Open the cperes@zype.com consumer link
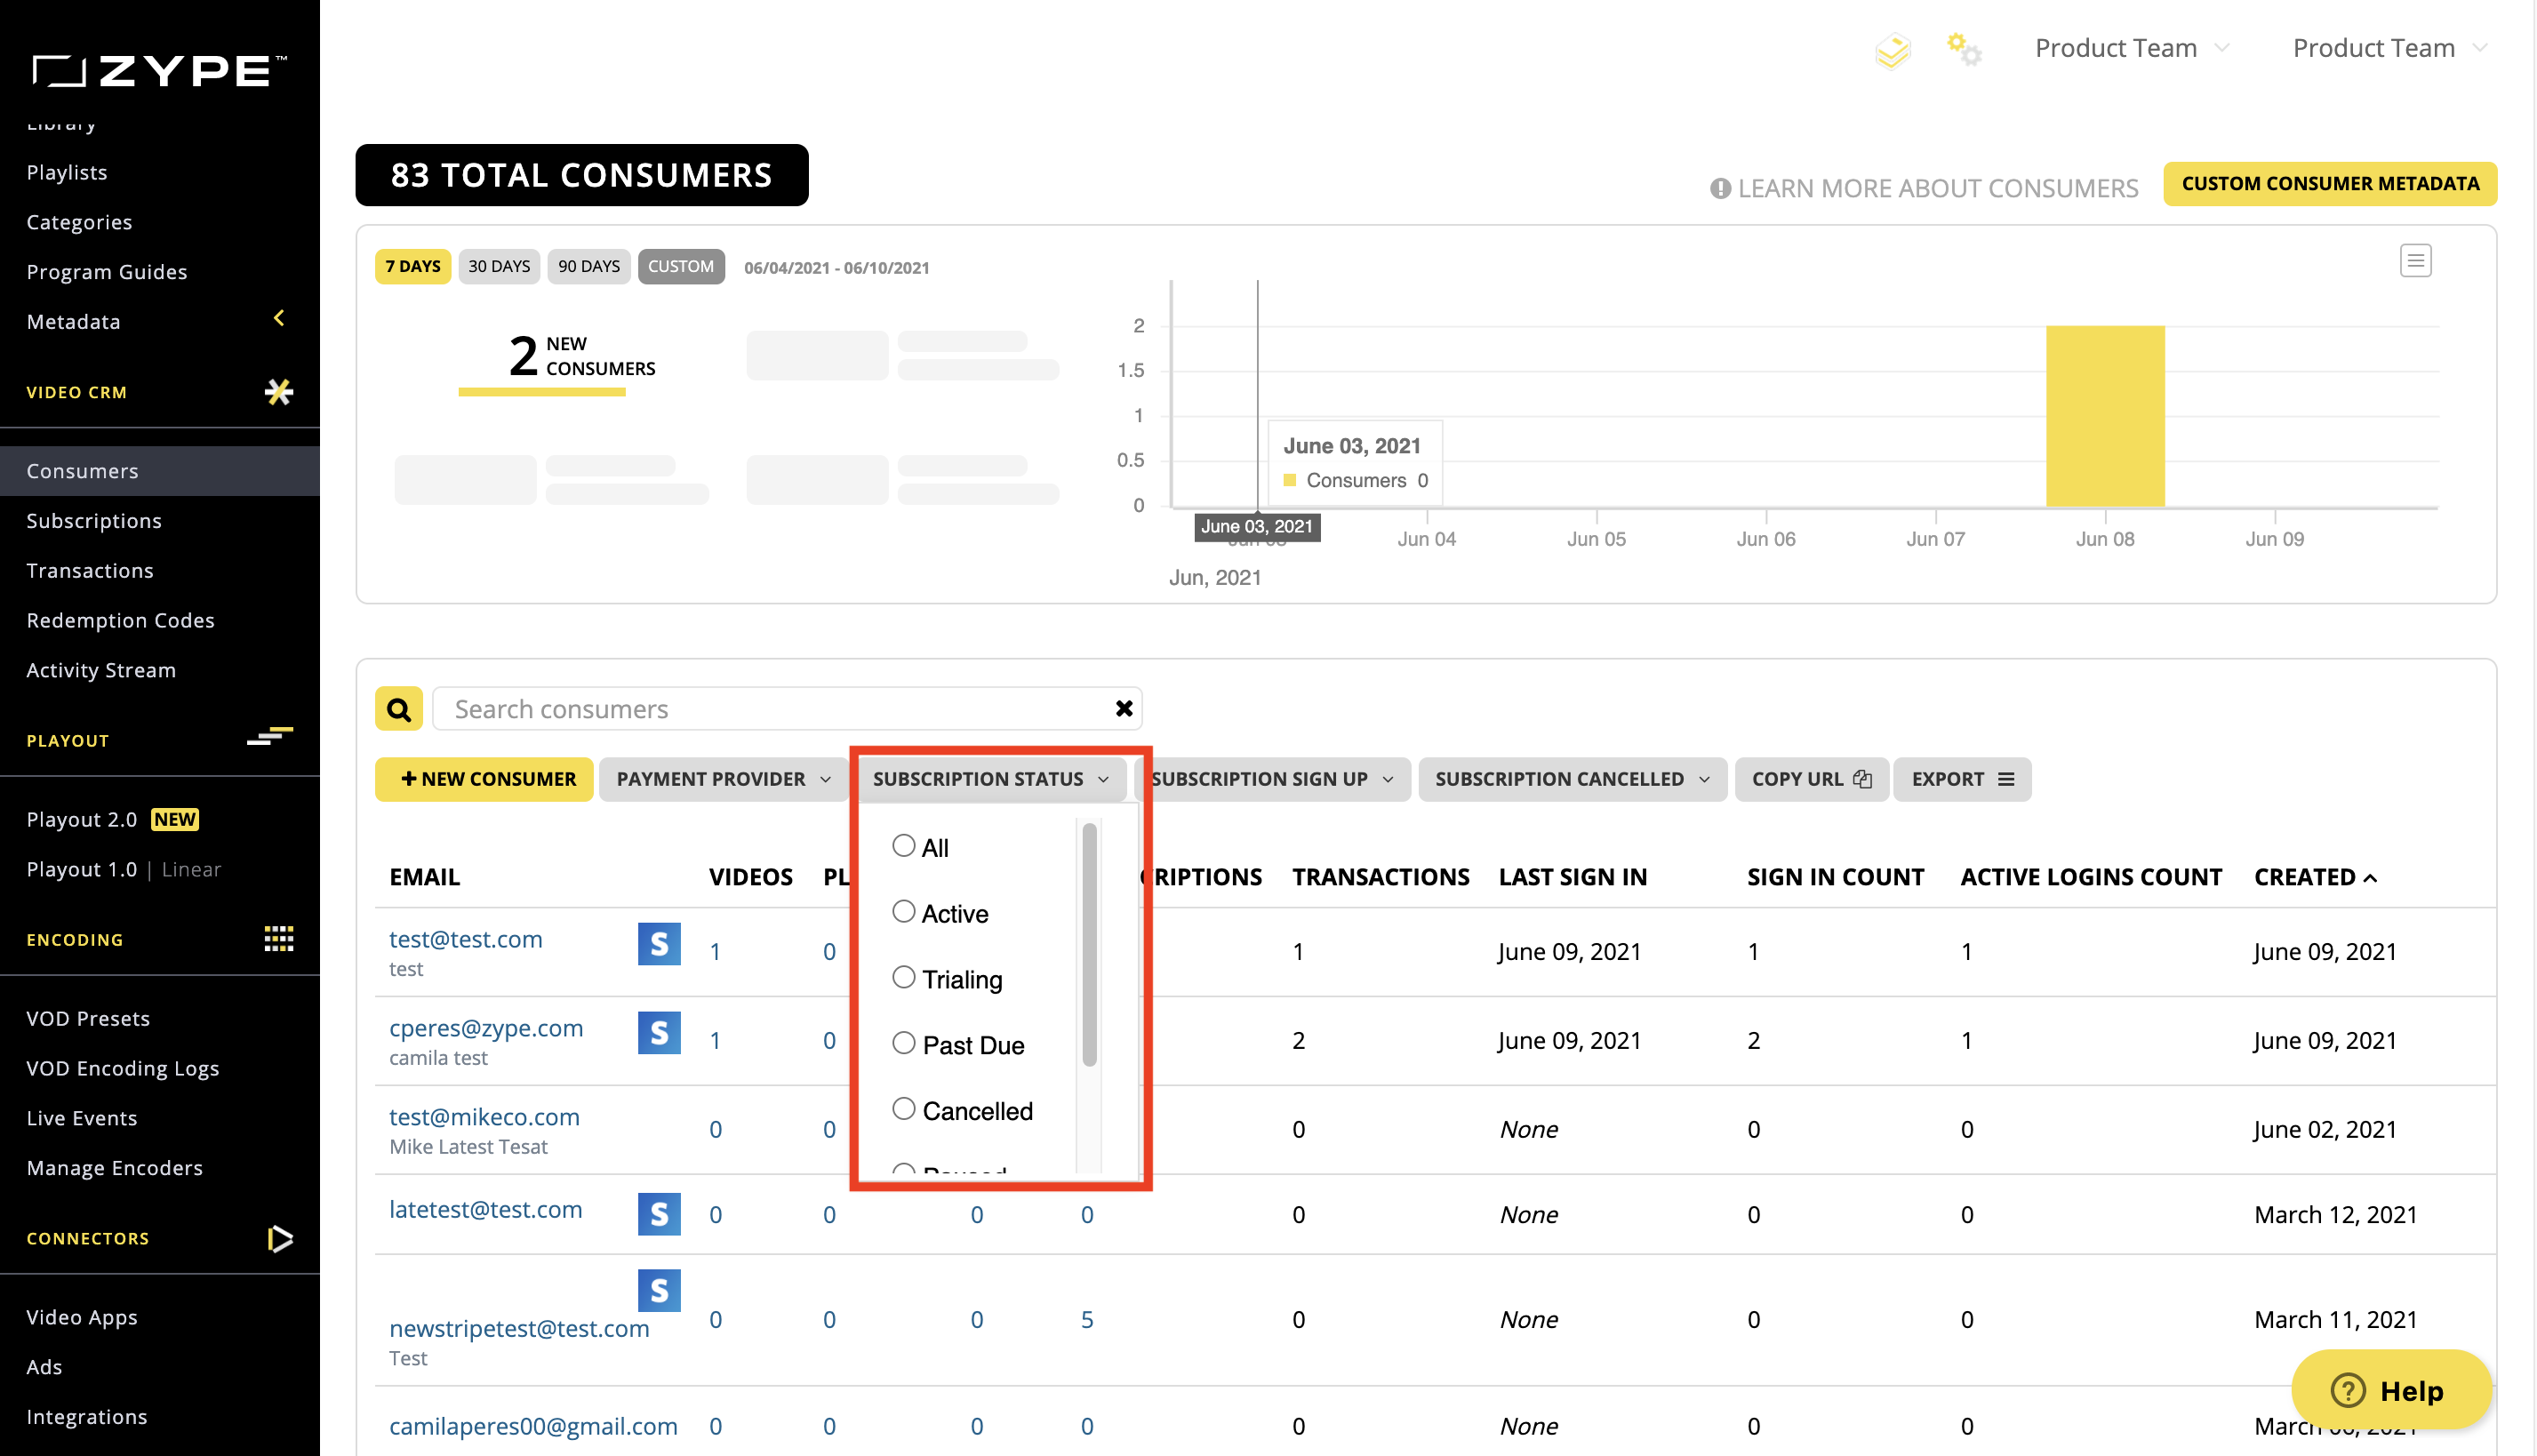Screen dimensions: 2537x1456 coord(486,1028)
